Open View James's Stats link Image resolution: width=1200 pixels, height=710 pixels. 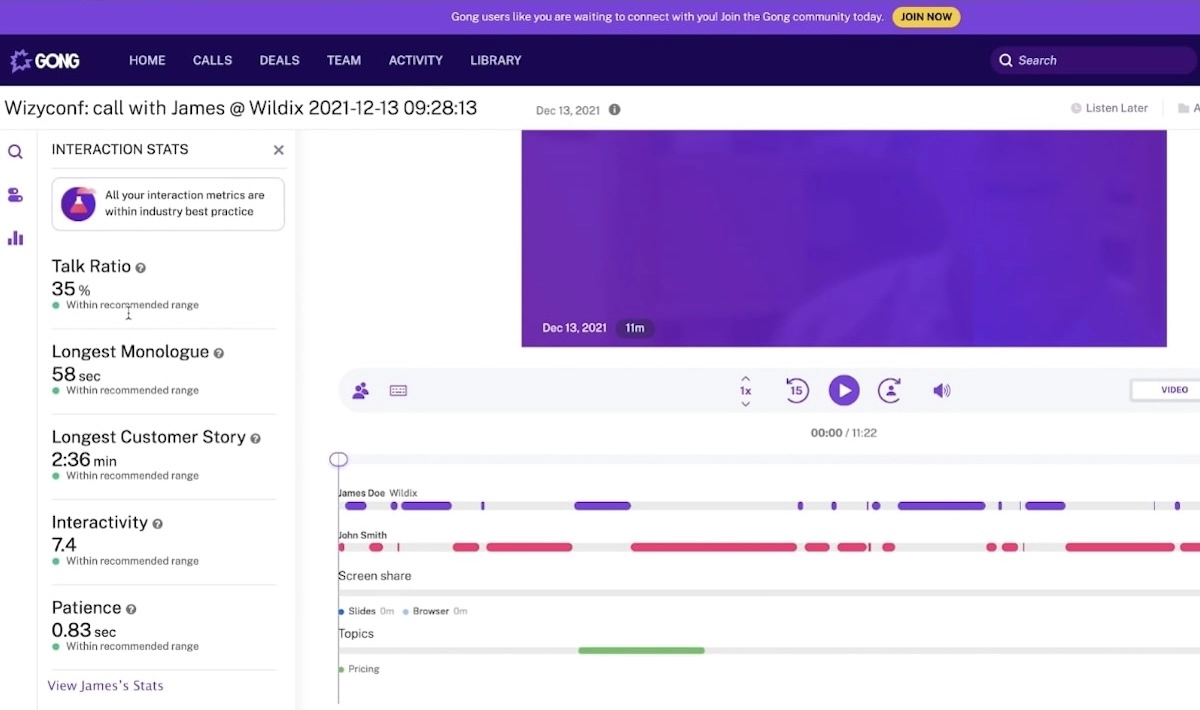(x=105, y=686)
